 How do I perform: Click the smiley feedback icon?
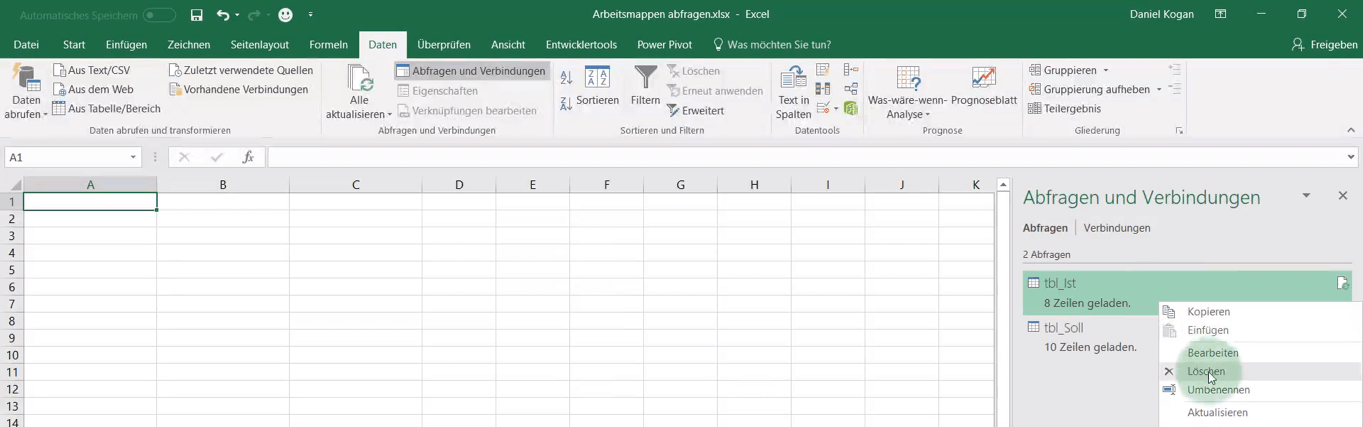click(286, 15)
